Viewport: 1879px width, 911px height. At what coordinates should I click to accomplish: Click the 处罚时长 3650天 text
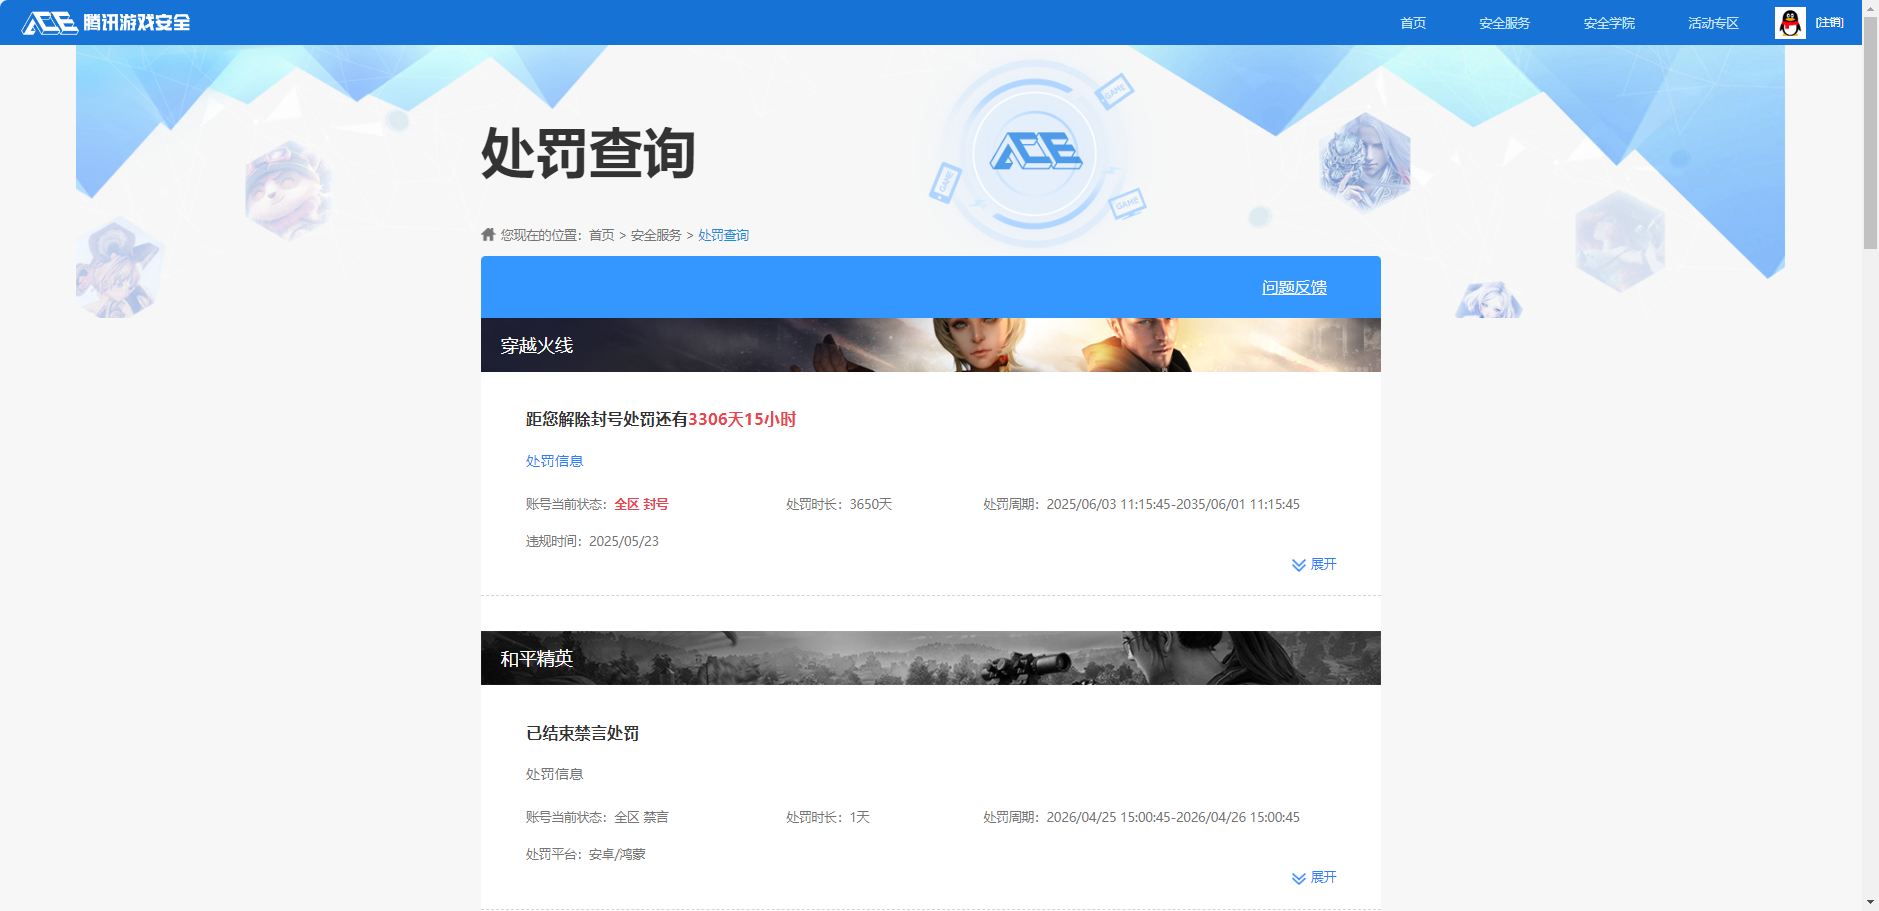[839, 504]
